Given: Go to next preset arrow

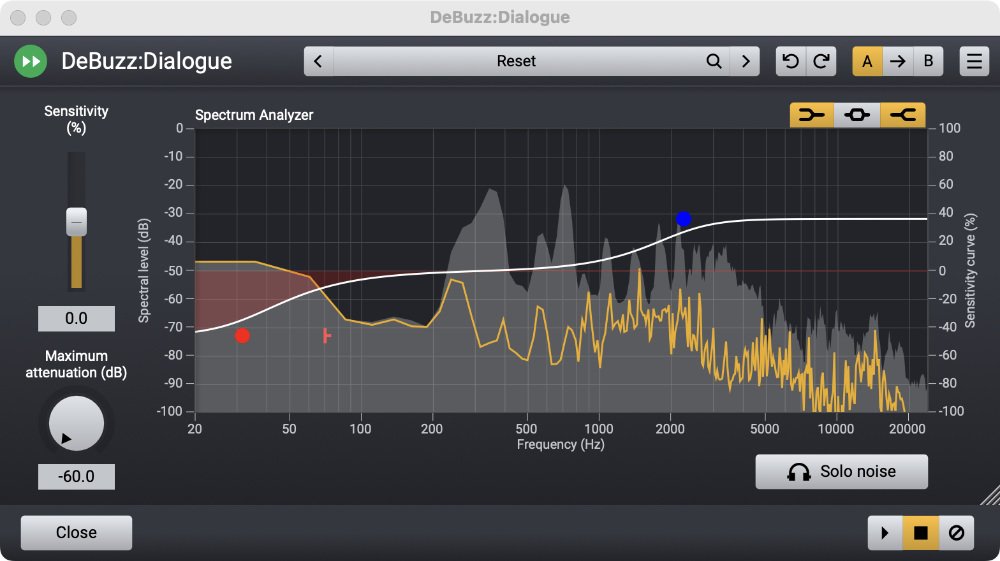Looking at the screenshot, I should [745, 61].
